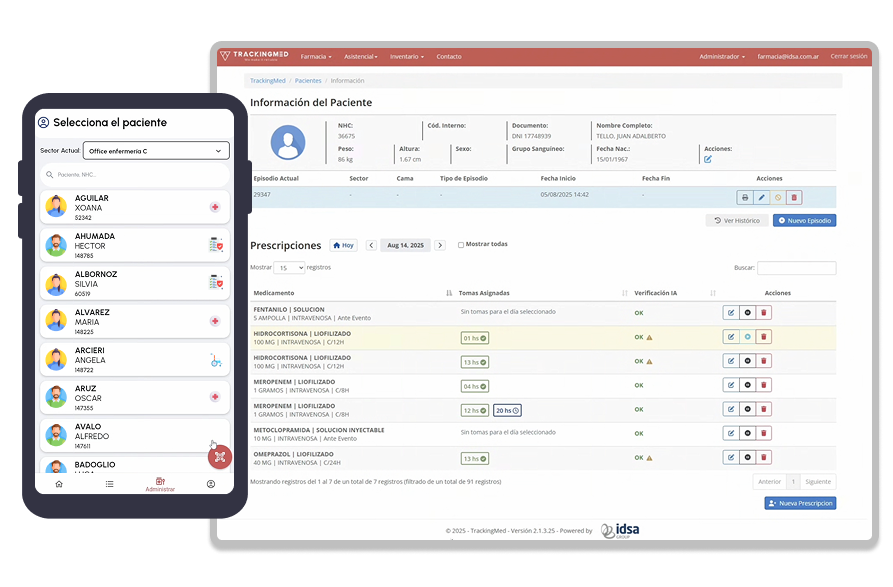This screenshot has width=893, height=587.
Task: Expand the Administrador user menu
Action: (721, 57)
